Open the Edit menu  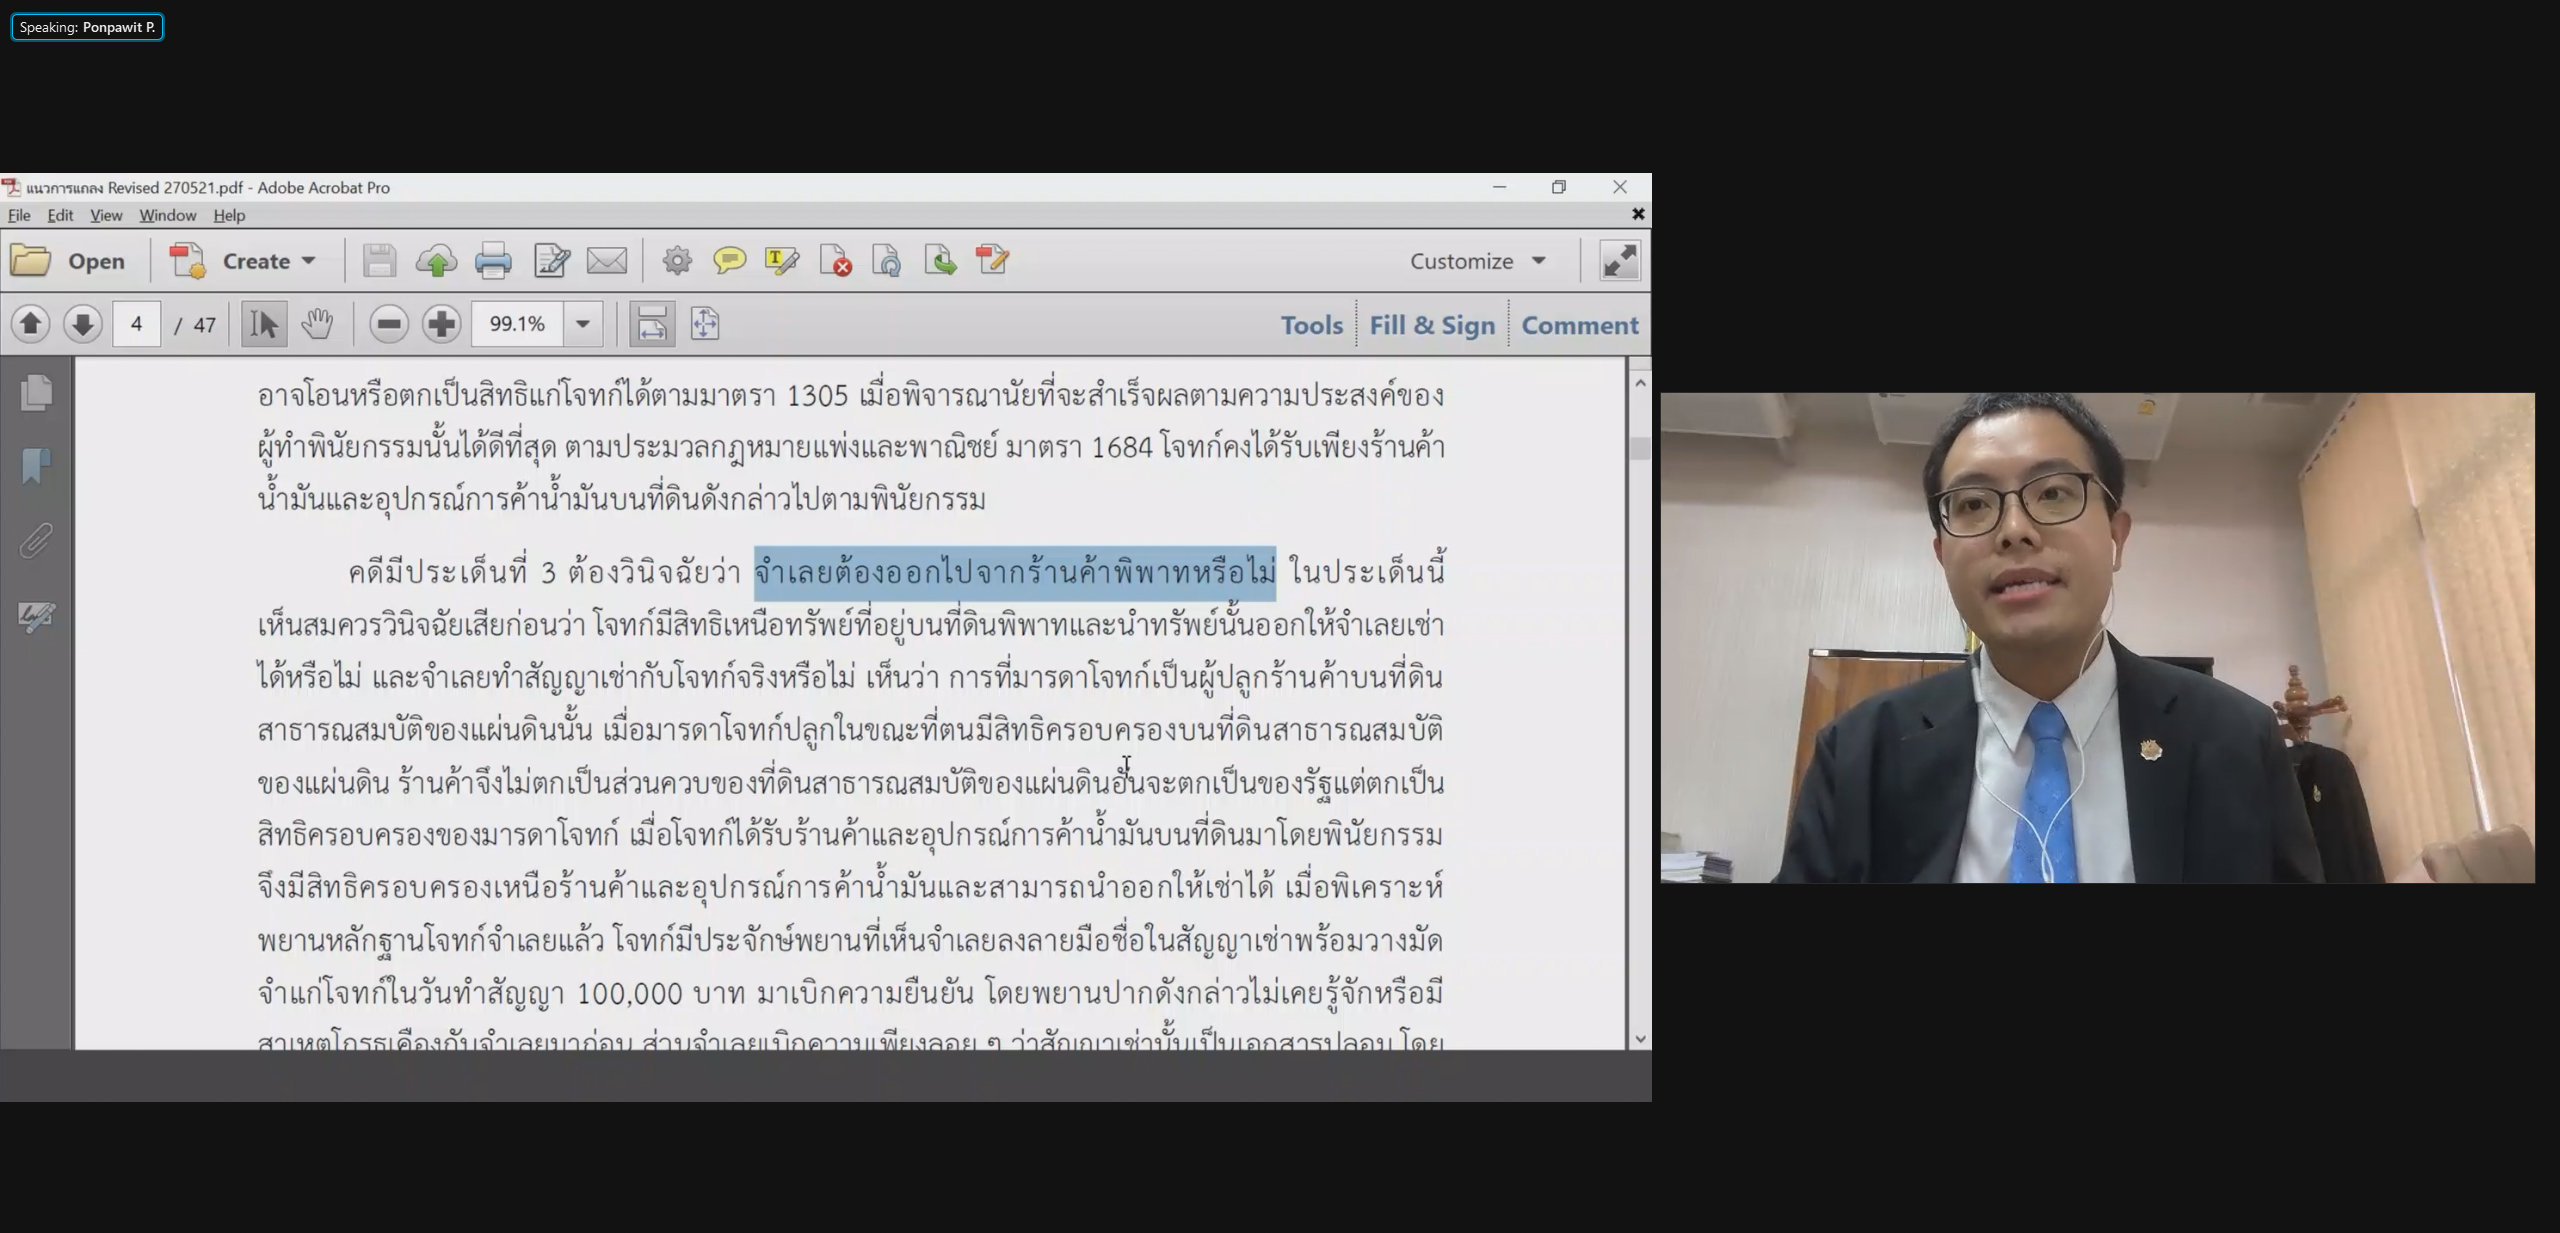click(x=60, y=215)
